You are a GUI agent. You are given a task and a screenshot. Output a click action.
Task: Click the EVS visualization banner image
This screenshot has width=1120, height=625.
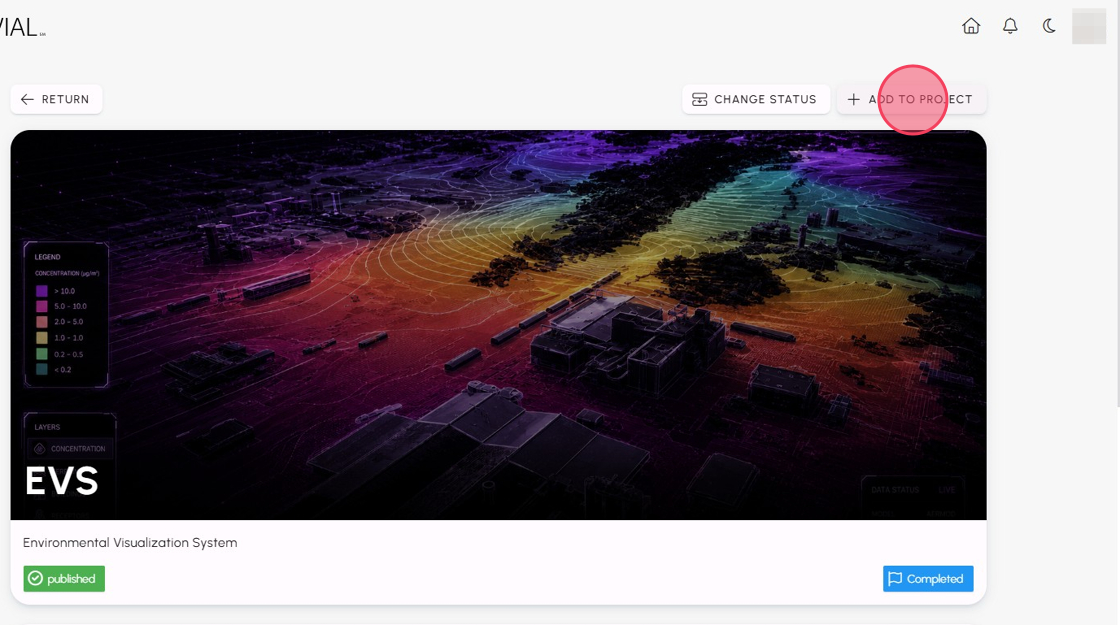click(x=499, y=325)
